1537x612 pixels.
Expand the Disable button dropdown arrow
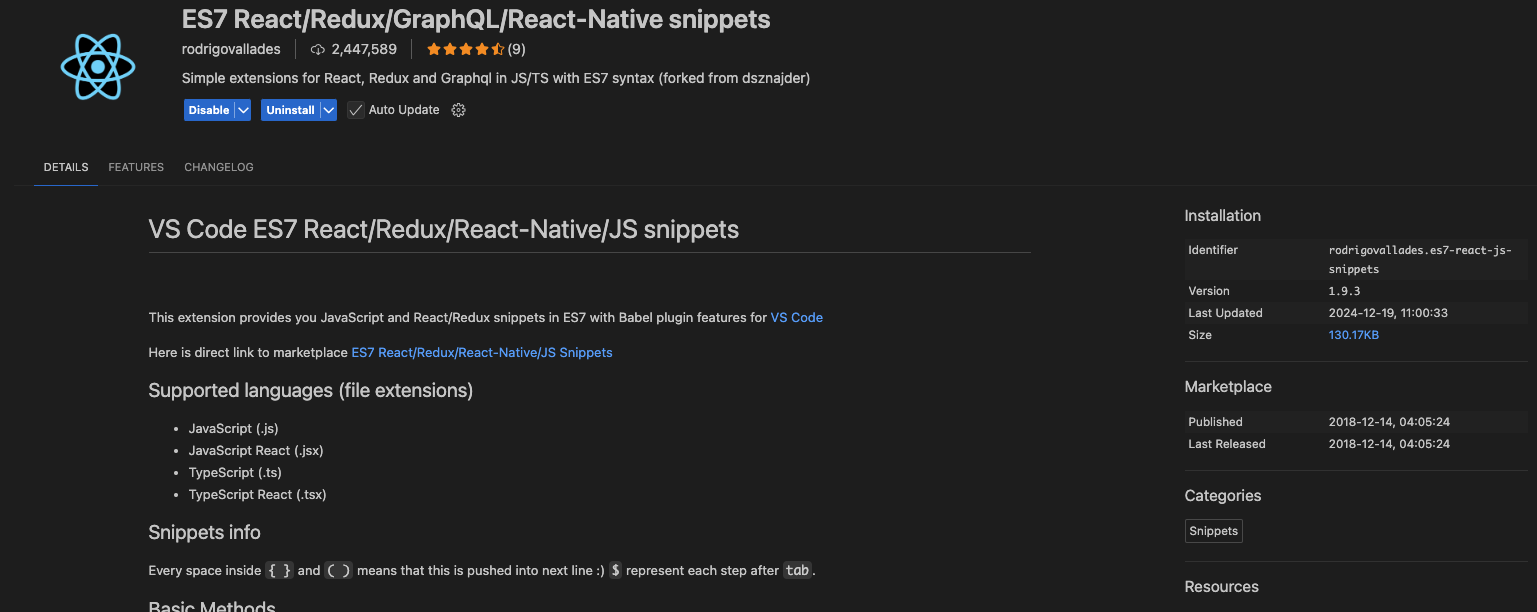243,110
